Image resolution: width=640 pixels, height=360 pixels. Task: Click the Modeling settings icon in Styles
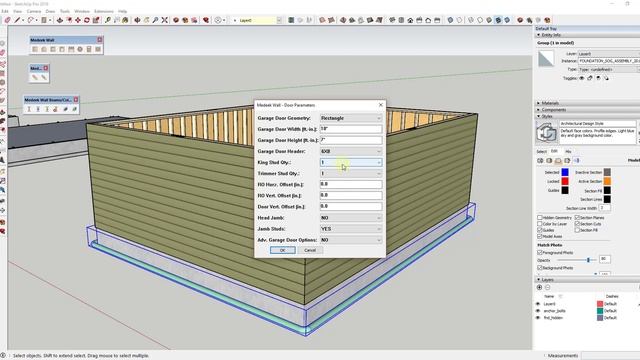pos(576,161)
